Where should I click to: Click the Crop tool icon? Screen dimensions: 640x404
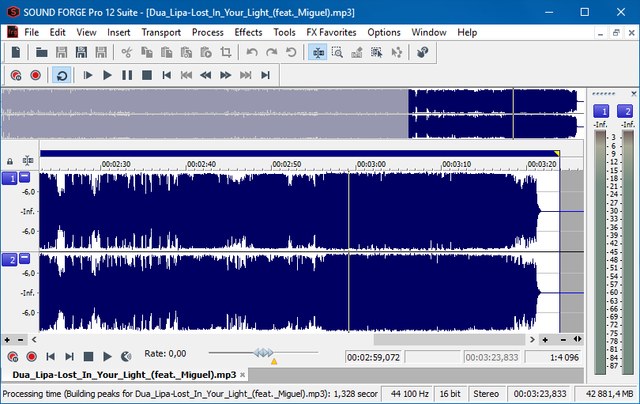coord(227,53)
